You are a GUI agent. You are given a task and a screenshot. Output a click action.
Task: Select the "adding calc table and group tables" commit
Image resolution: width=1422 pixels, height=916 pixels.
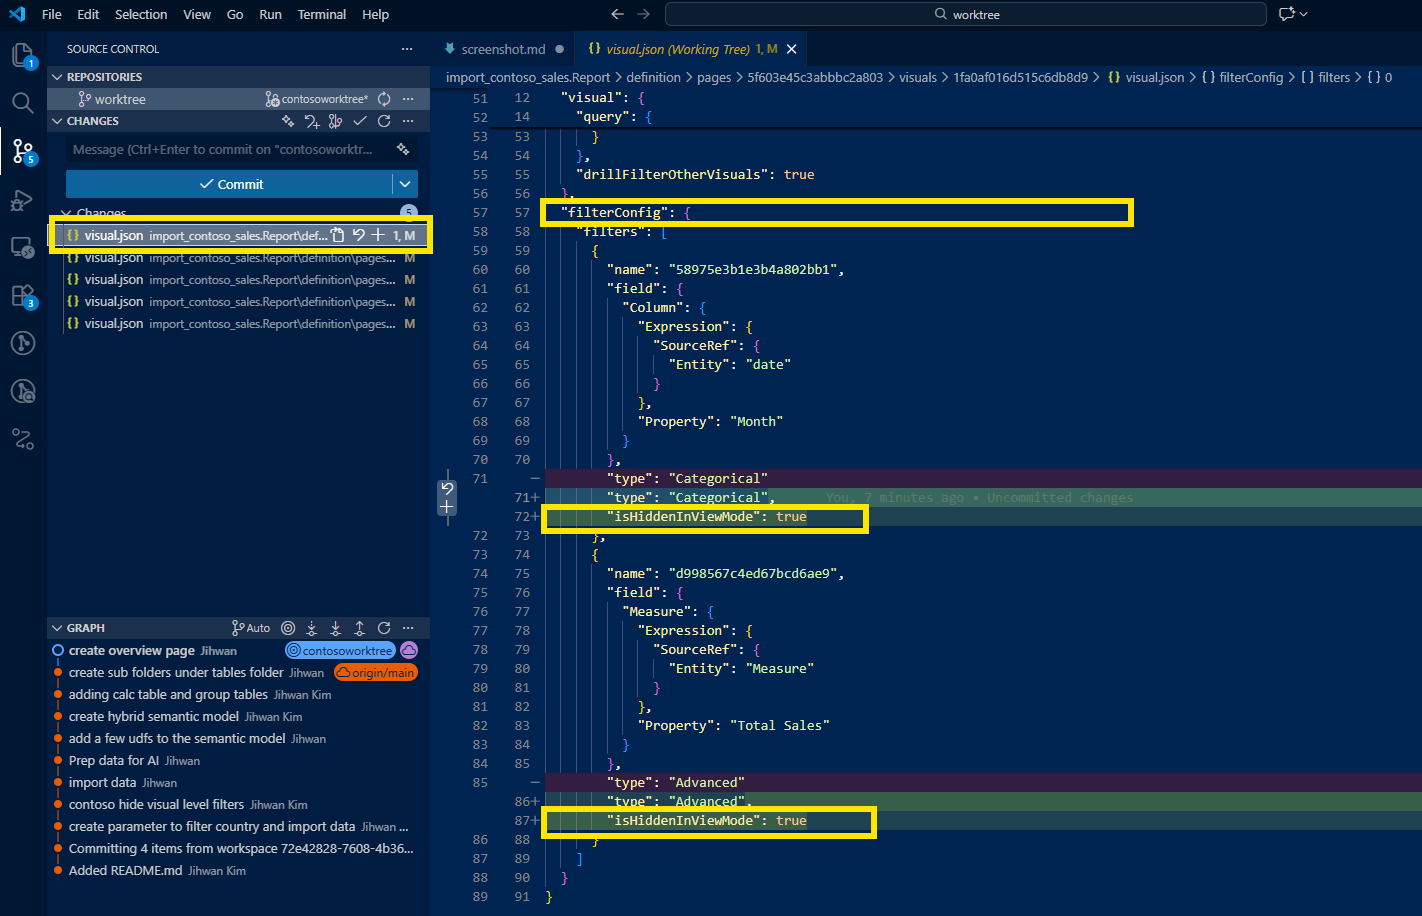point(168,695)
